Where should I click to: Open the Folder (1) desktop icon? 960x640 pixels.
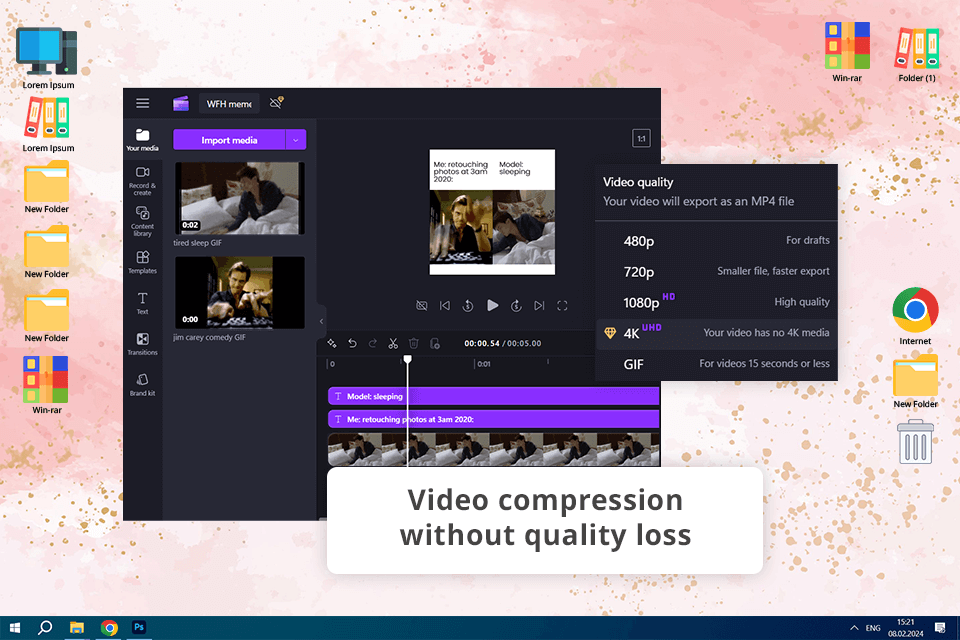click(917, 54)
